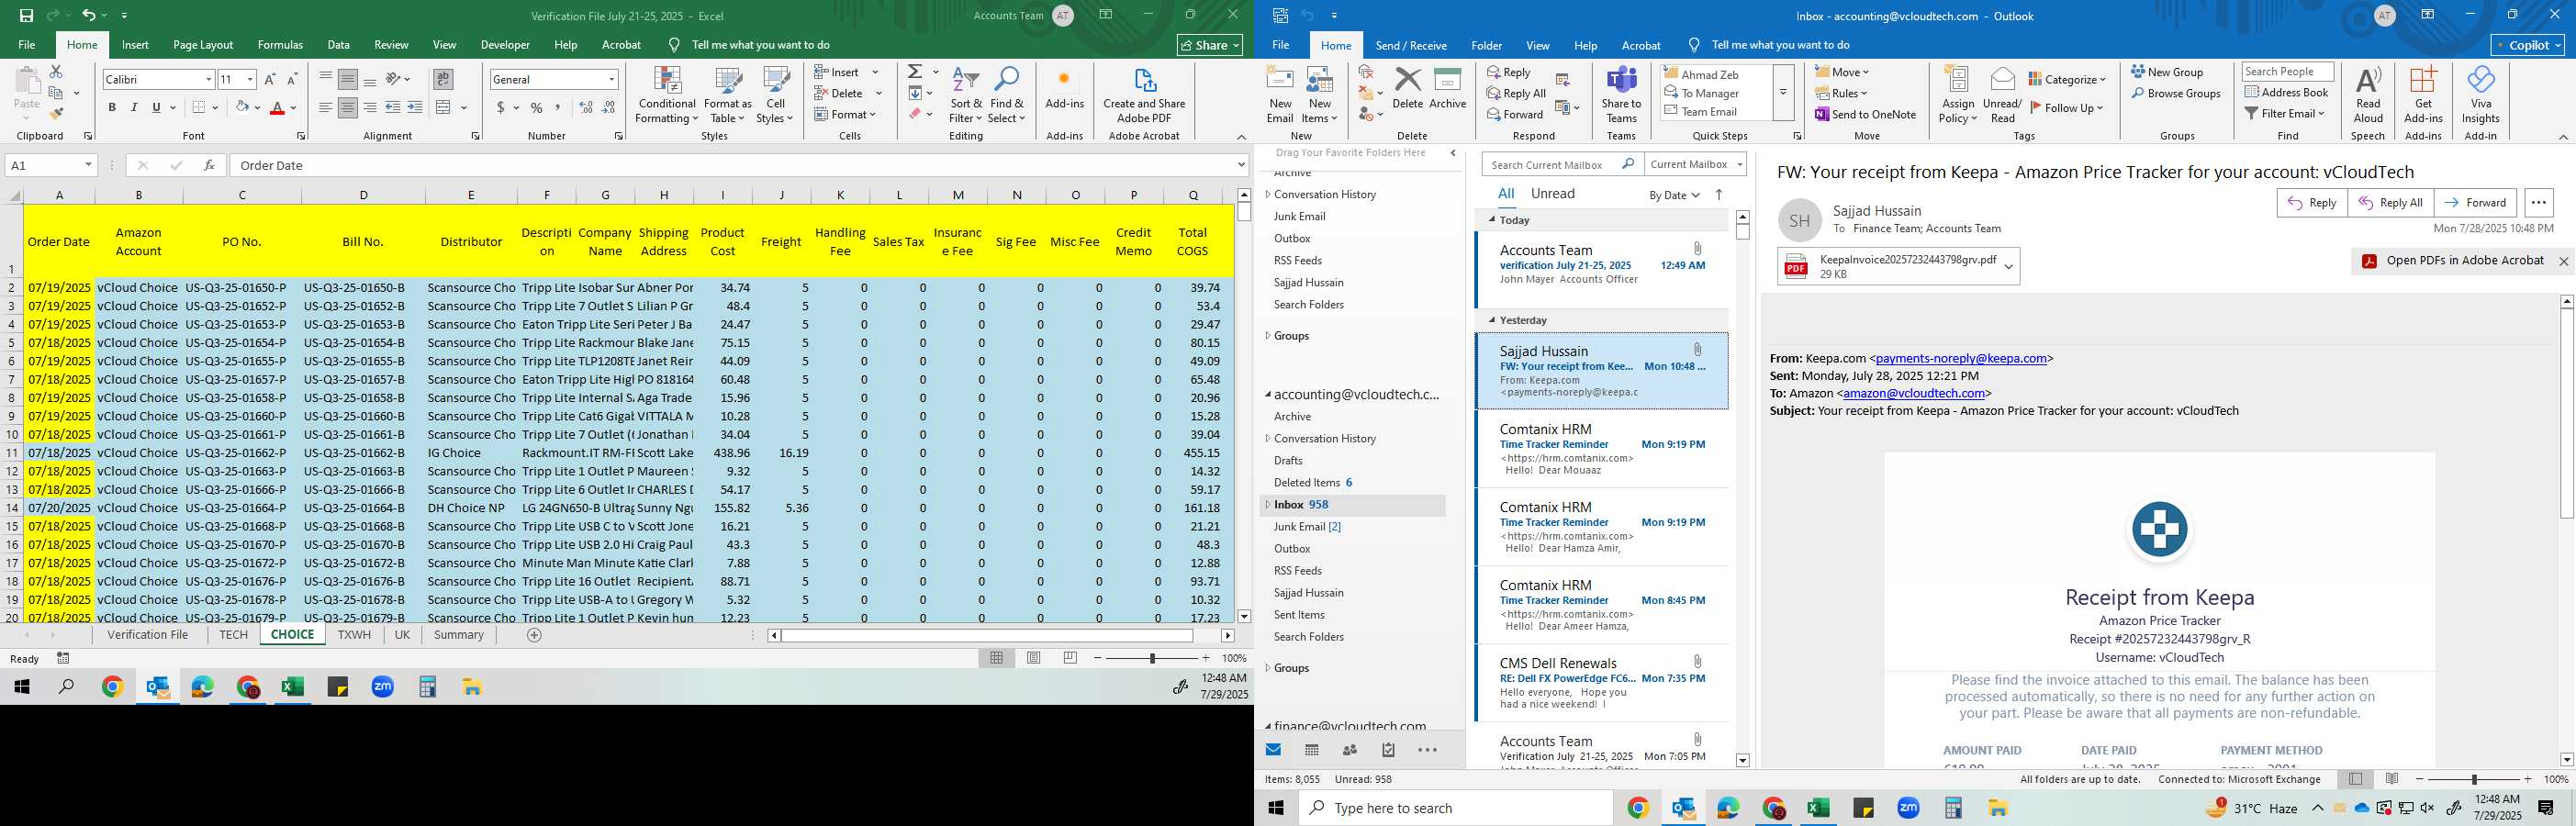Click Excel Fill Color bucket
This screenshot has width=2576, height=826.
coord(241,107)
